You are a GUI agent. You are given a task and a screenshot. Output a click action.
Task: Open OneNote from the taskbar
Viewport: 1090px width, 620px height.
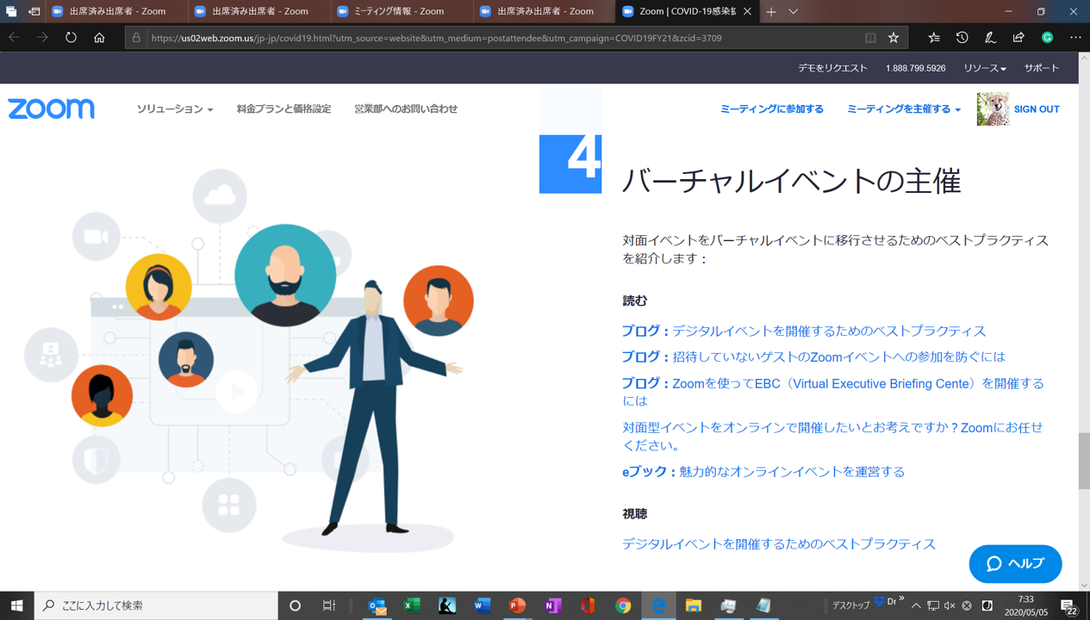(553, 605)
